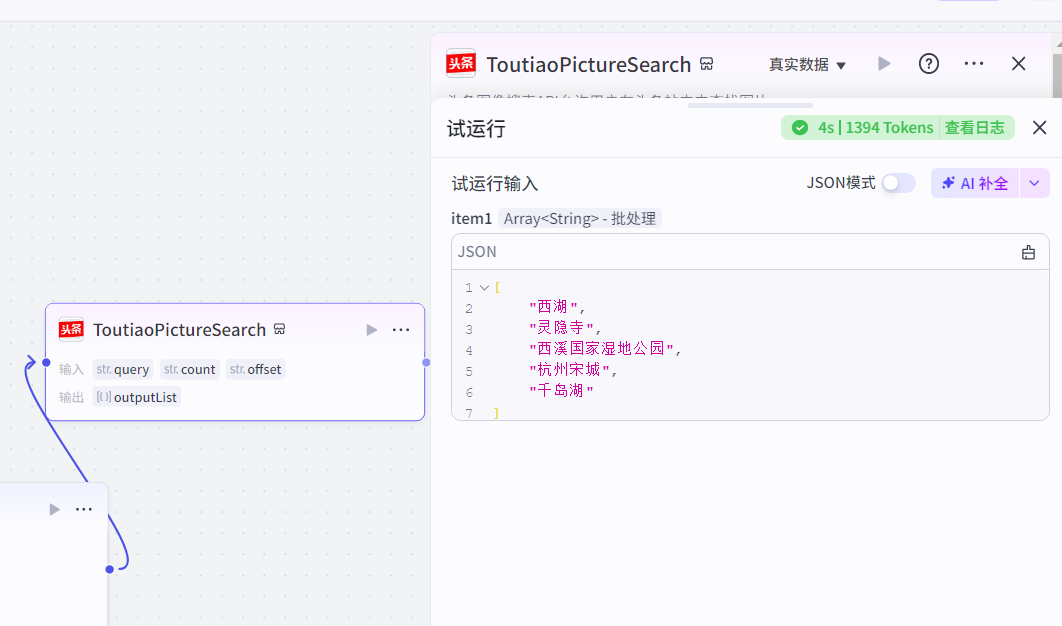Click the green success status check icon
The width and height of the screenshot is (1062, 626).
800,127
